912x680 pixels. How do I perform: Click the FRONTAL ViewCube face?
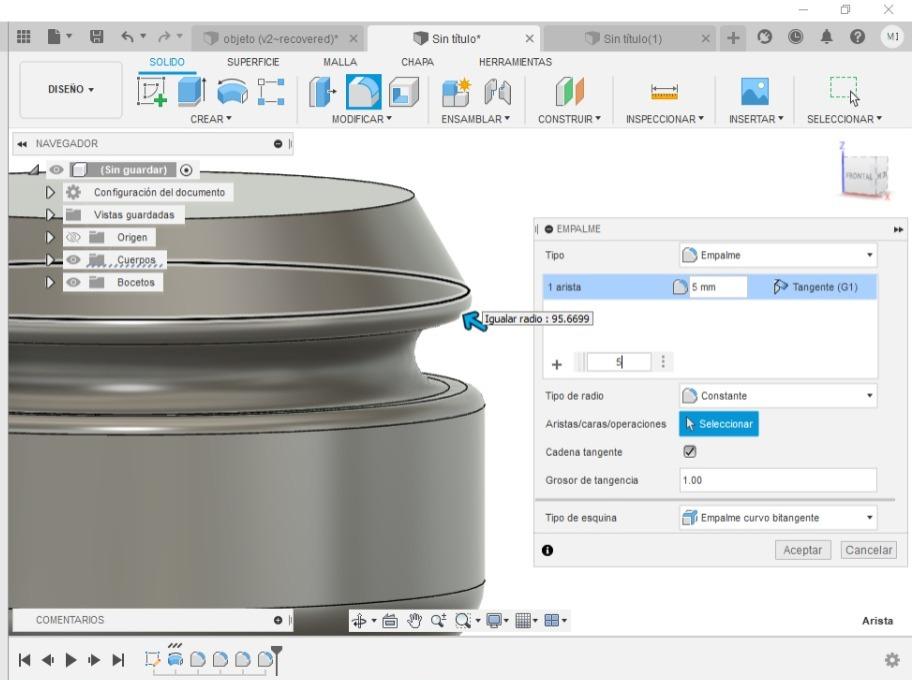tap(860, 175)
